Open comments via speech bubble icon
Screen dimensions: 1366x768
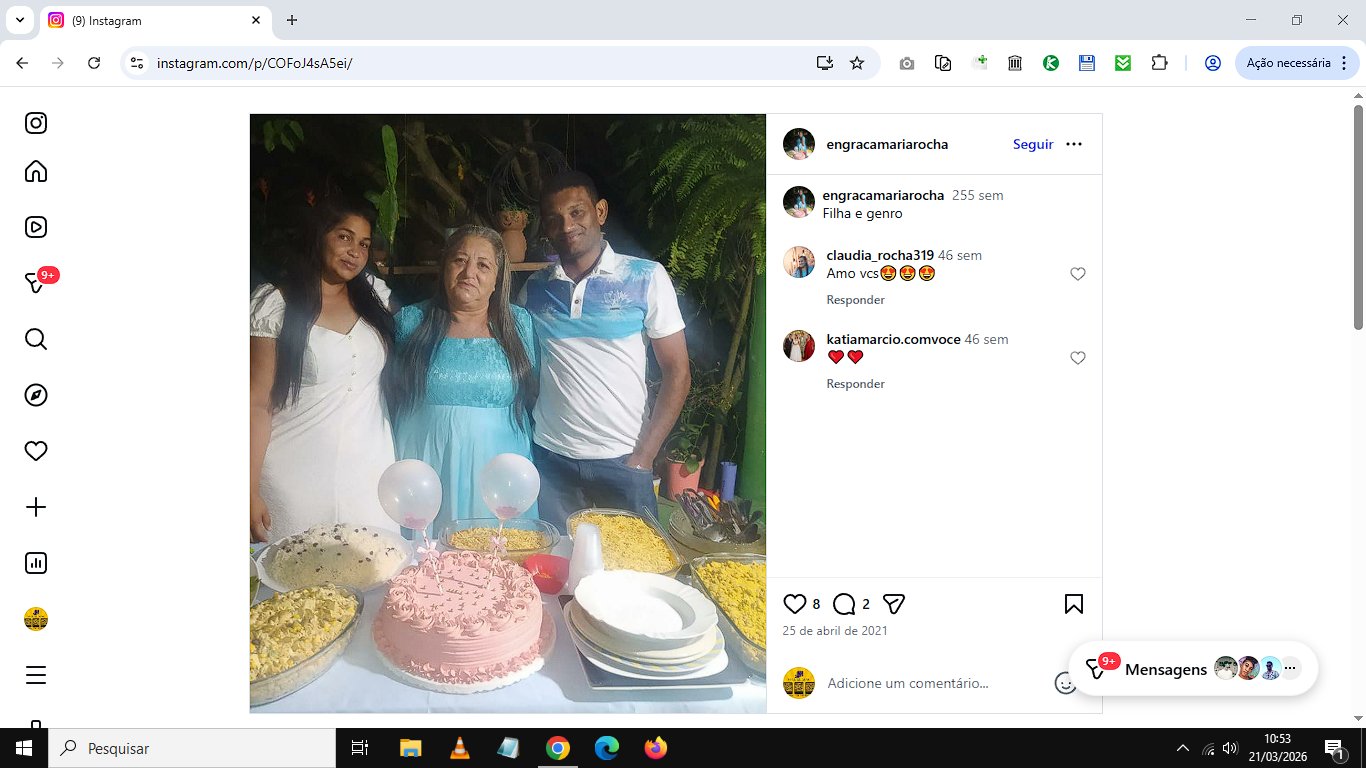pyautogui.click(x=844, y=604)
